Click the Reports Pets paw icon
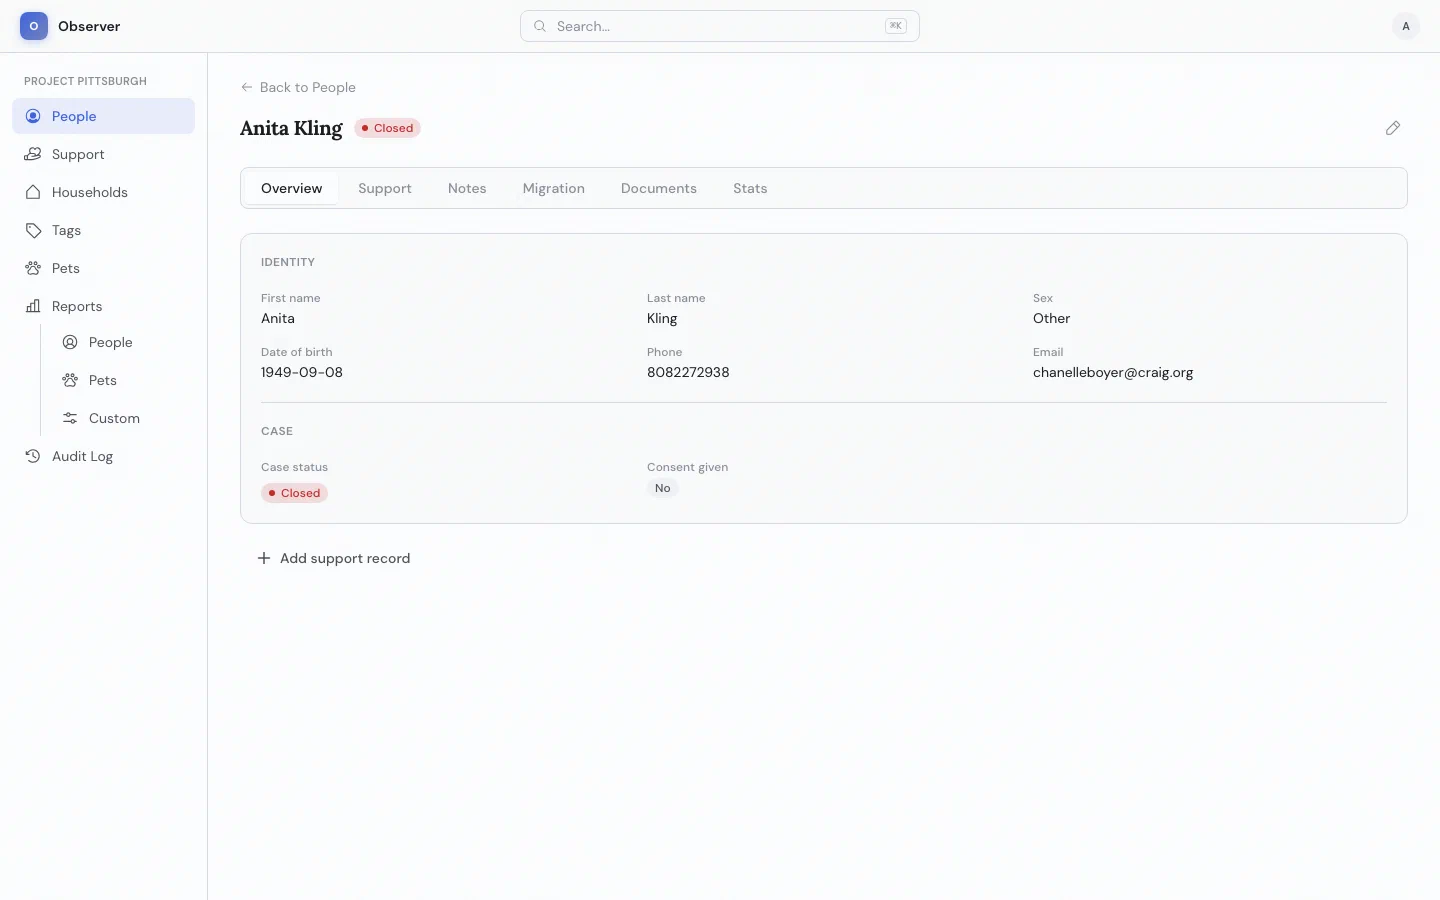The height and width of the screenshot is (900, 1440). 70,380
